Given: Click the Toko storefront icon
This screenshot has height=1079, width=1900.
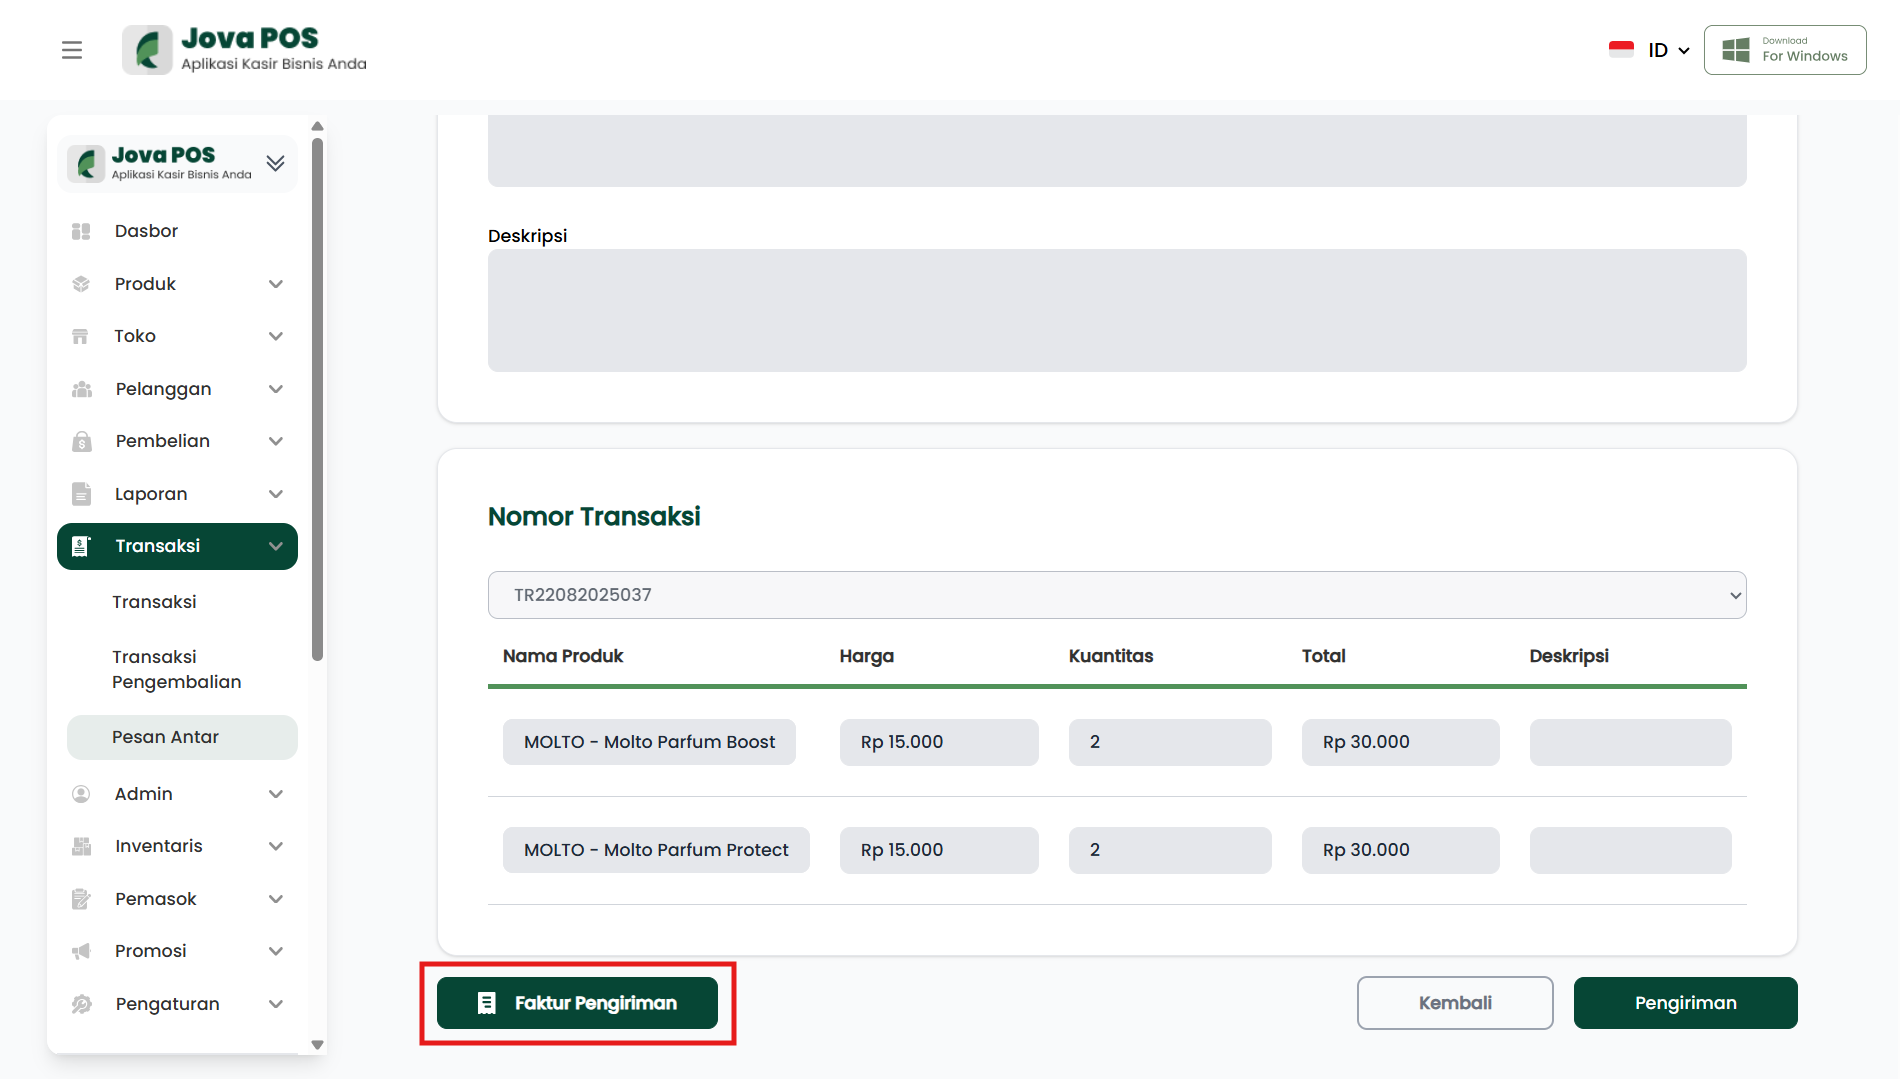Looking at the screenshot, I should click(81, 336).
